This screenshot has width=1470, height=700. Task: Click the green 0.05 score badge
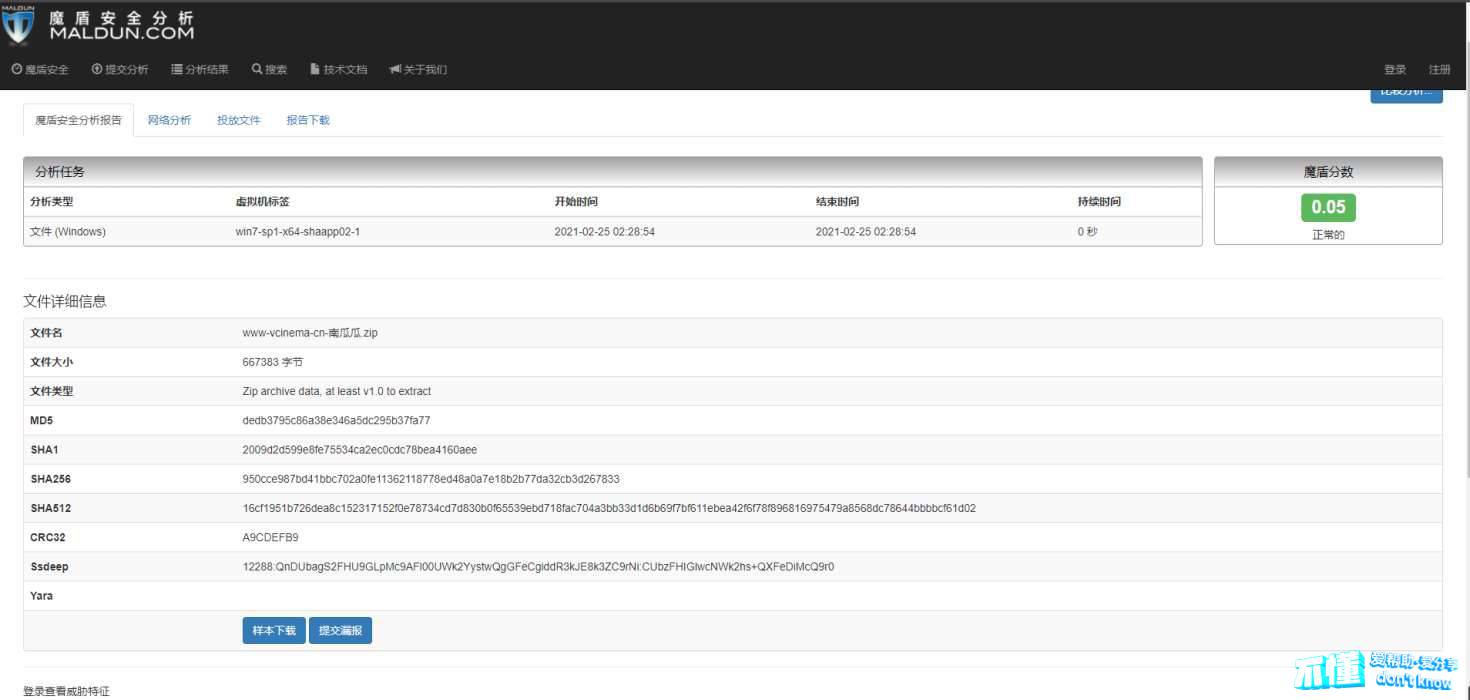point(1328,207)
